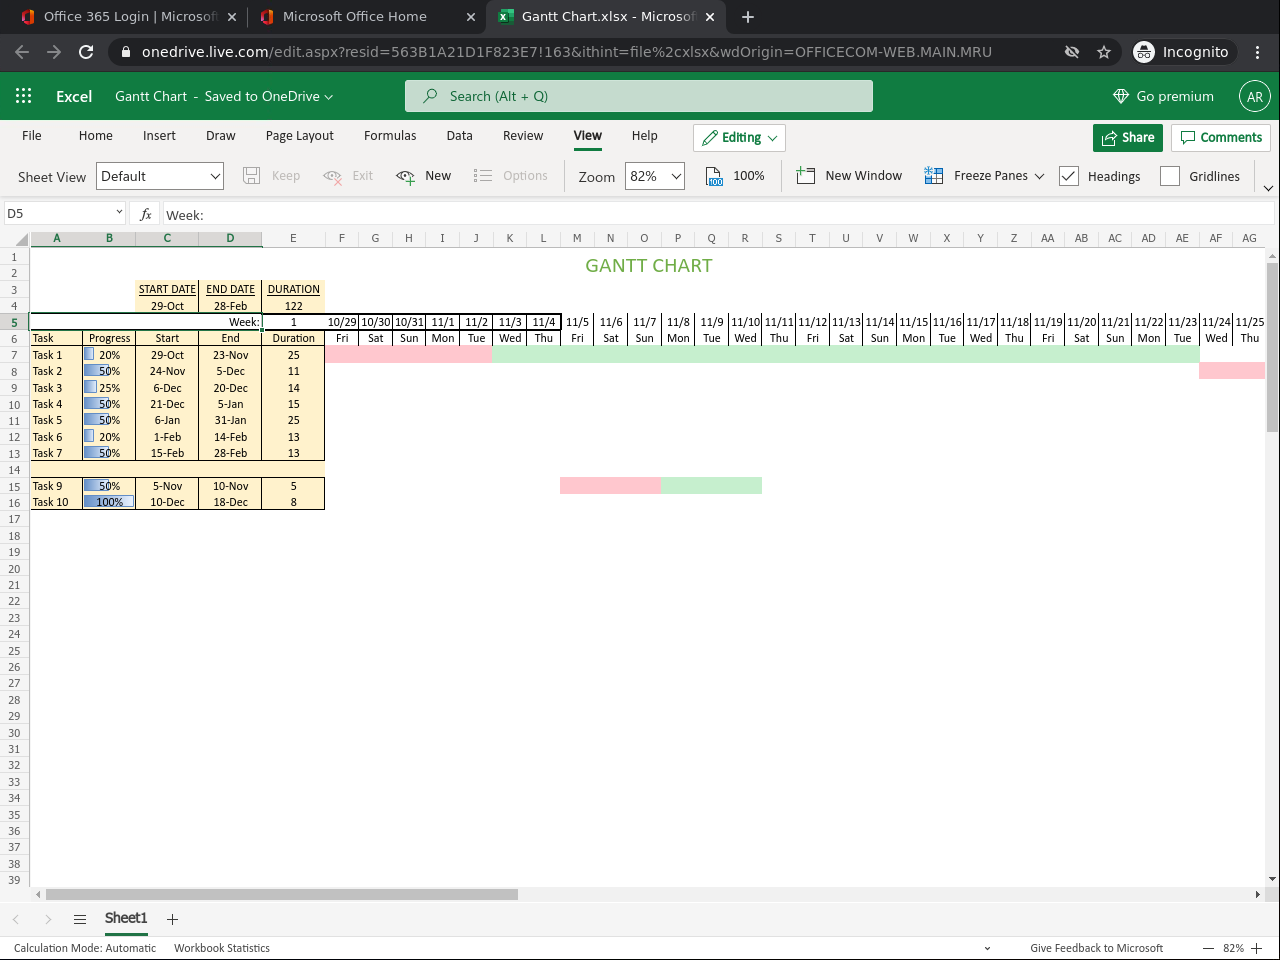Go to the Formulas tab
This screenshot has width=1280, height=960.
pyautogui.click(x=390, y=136)
